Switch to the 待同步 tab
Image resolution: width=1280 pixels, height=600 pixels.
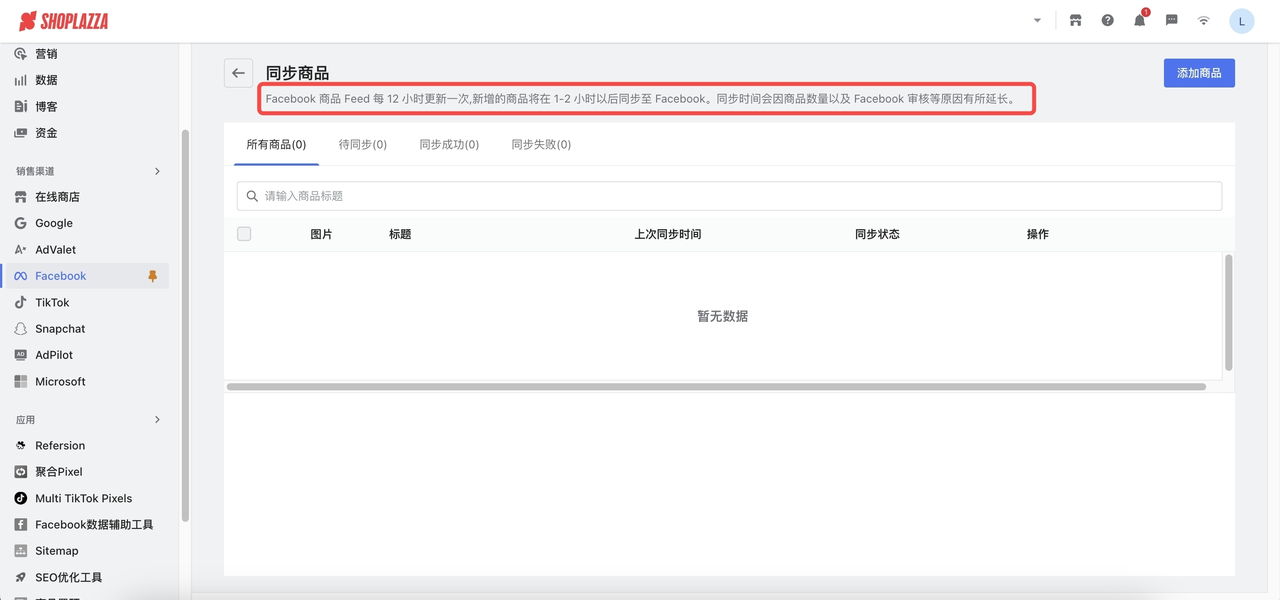tap(362, 144)
